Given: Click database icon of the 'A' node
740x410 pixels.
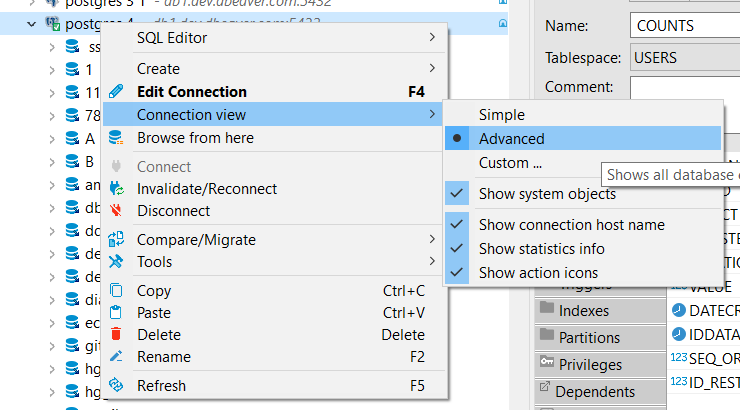Looking at the screenshot, I should [x=72, y=139].
